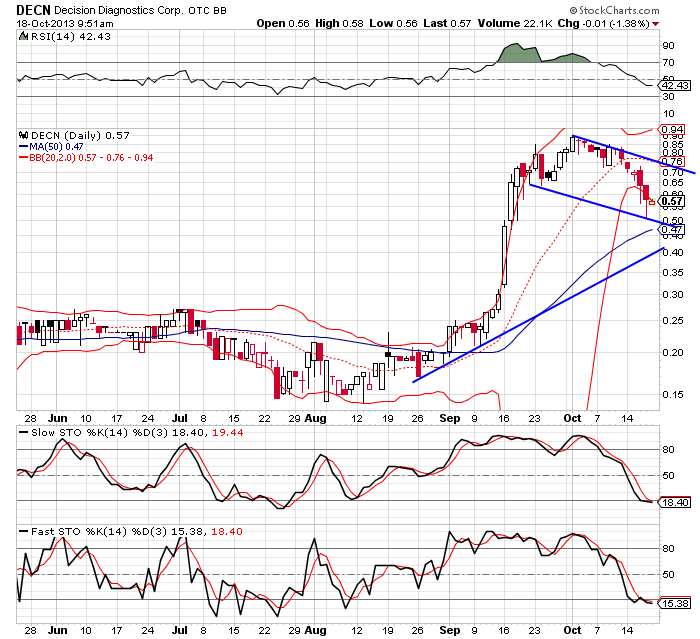
Task: Click the red 18.40 Fast STO %D value
Action: (227, 531)
